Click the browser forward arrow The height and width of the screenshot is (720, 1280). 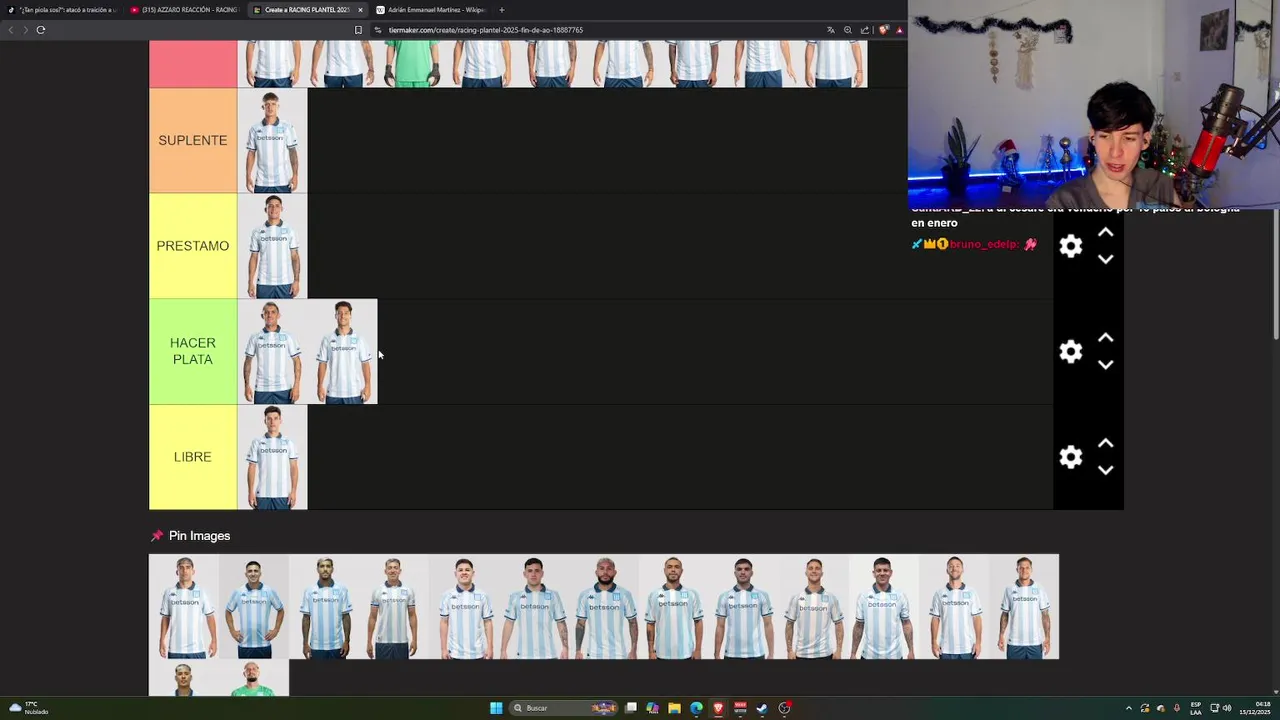click(x=25, y=30)
